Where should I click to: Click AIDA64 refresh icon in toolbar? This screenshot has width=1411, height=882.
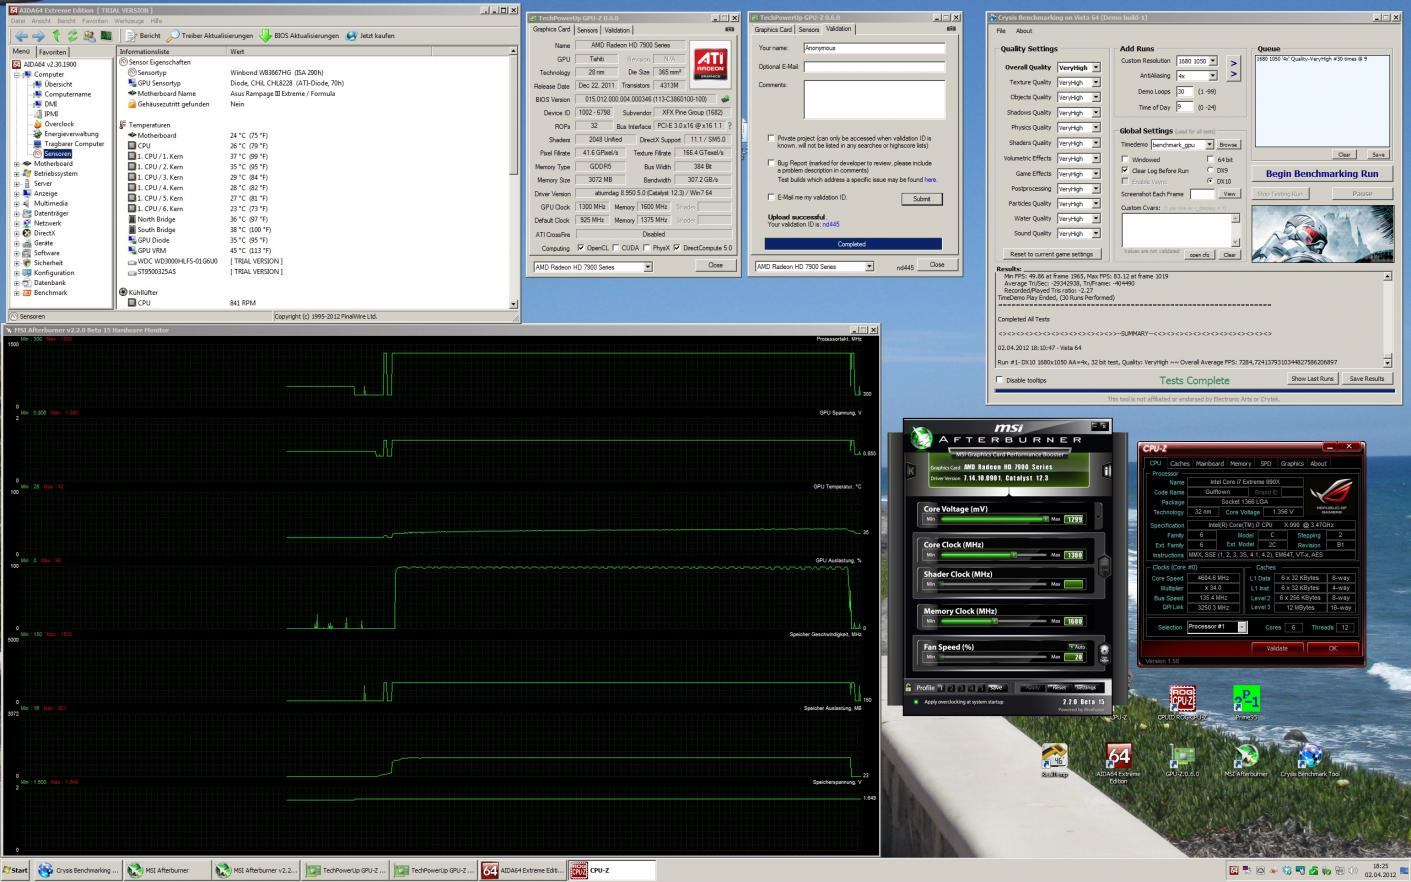click(x=72, y=36)
